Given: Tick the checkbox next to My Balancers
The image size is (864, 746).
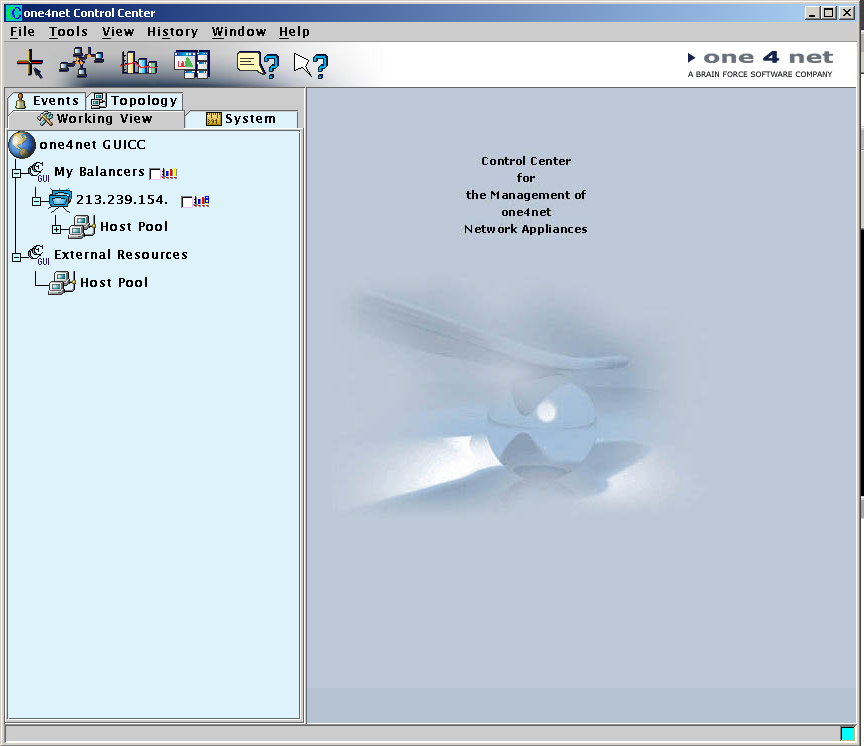Looking at the screenshot, I should coord(155,174).
